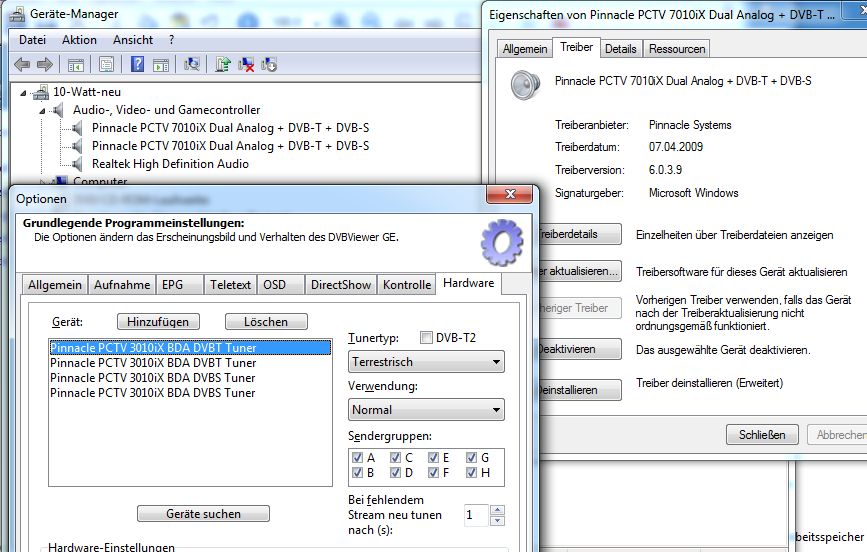The width and height of the screenshot is (867, 552).
Task: Open the Aktion menu
Action: coord(79,40)
